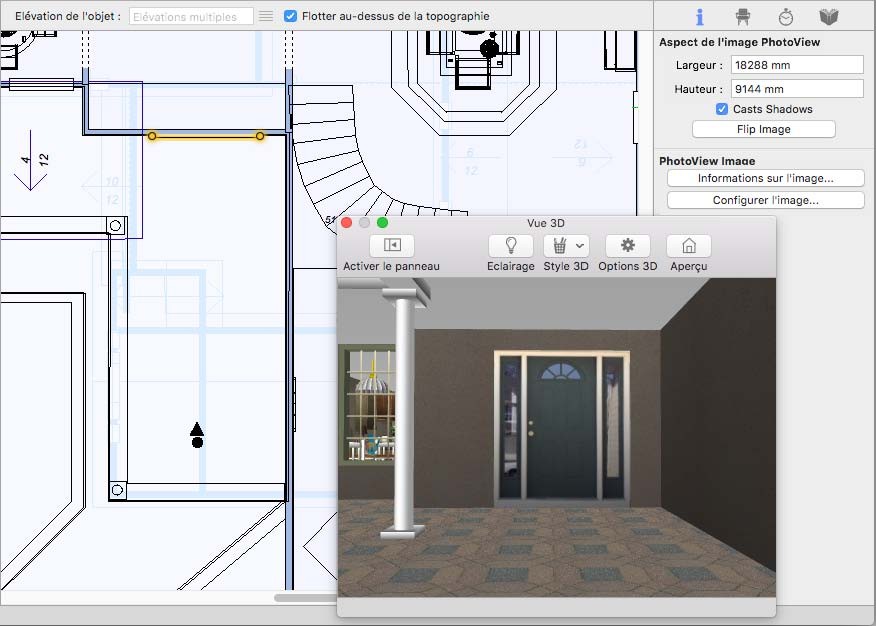Open the furniture chair panel icon
Viewport: 876px width, 626px height.
743,17
